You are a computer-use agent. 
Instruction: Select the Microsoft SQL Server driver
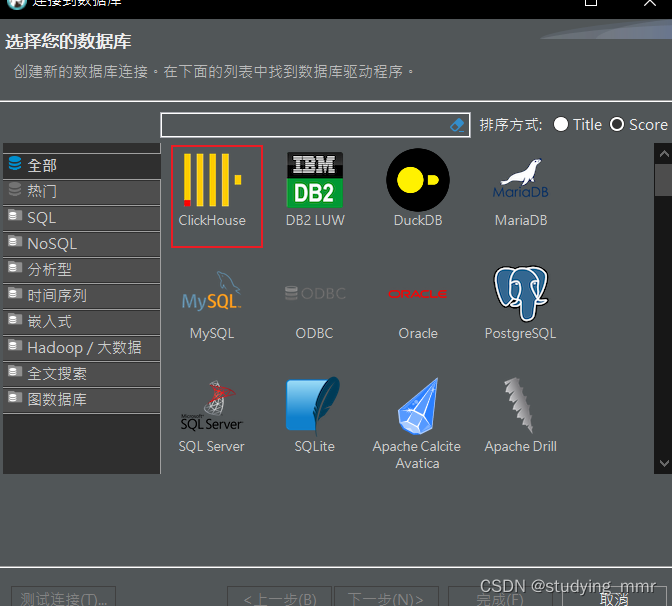point(211,417)
